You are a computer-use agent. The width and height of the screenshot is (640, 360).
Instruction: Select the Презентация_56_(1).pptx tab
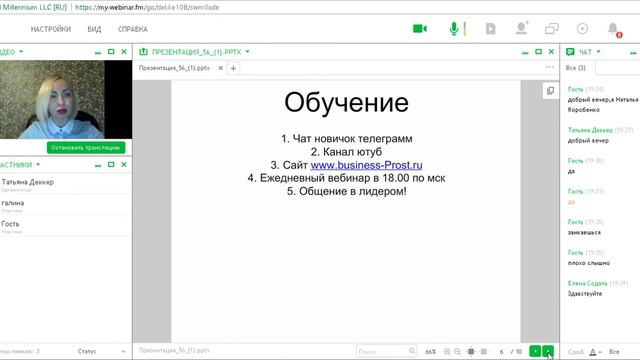[174, 68]
